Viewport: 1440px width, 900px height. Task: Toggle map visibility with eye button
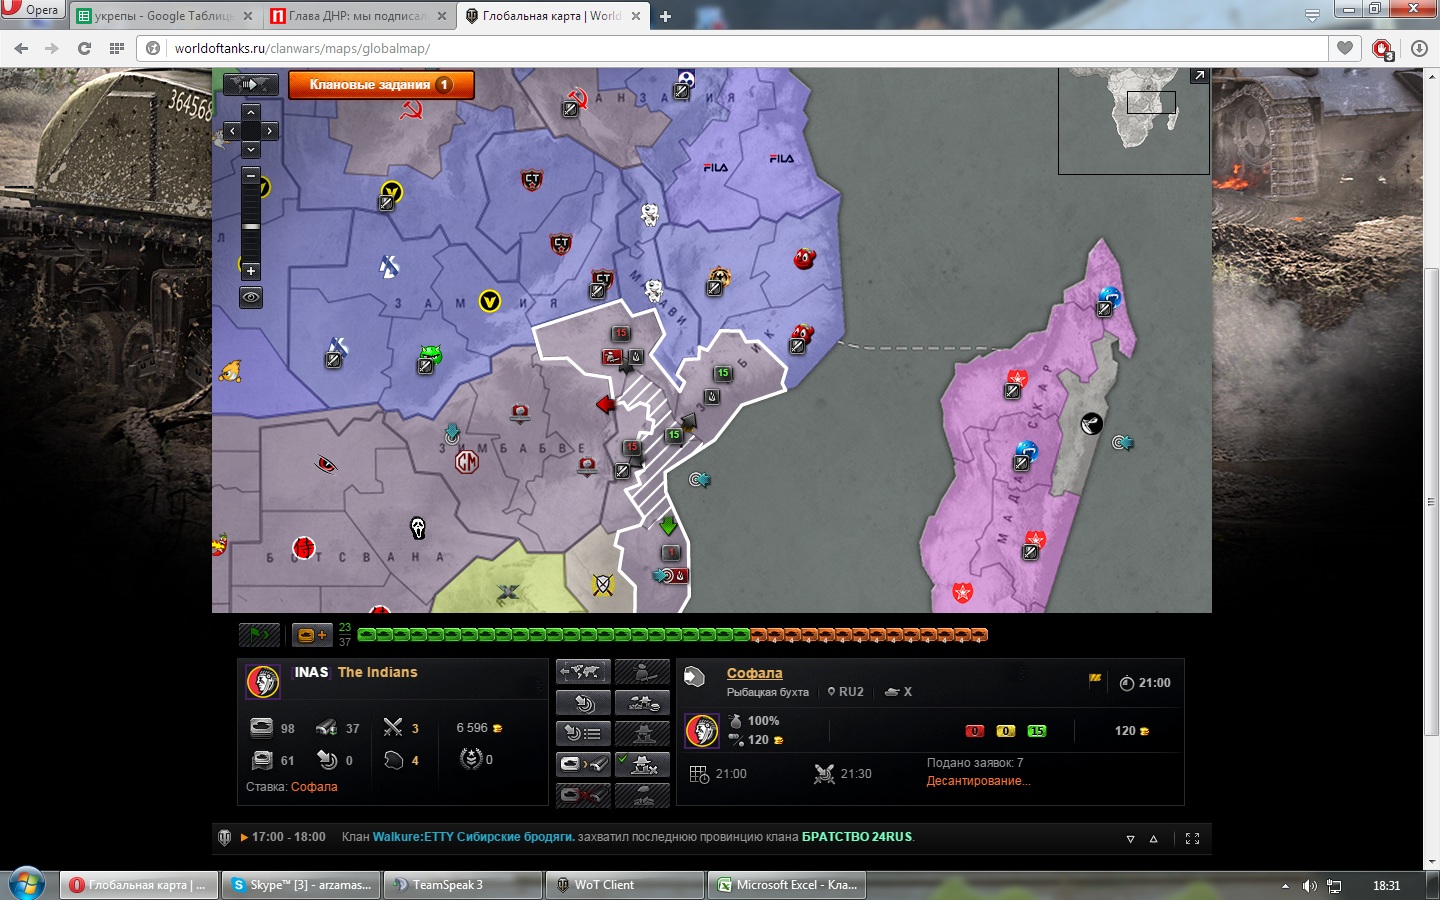coord(251,297)
